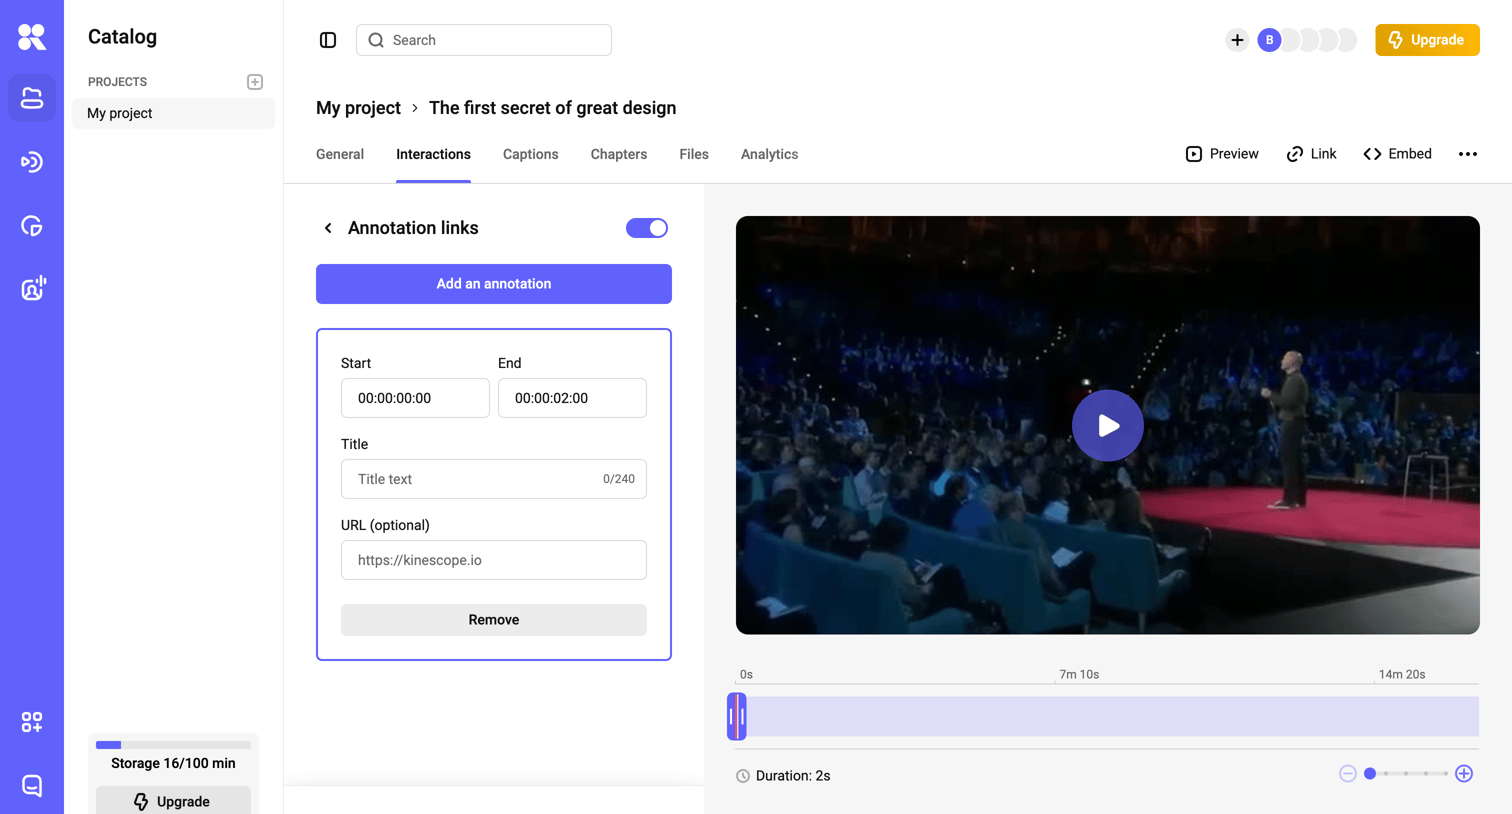Screen dimensions: 1512x814
Task: Click the video title heading
Action: [x=552, y=108]
